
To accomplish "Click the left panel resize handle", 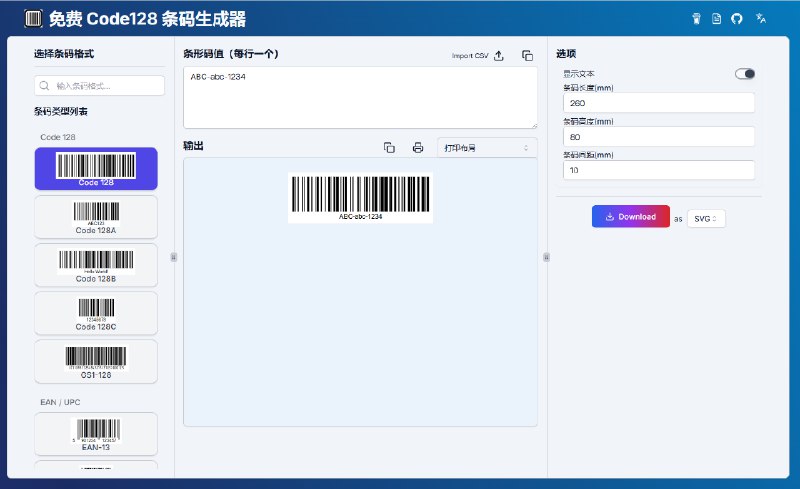I will coord(174,257).
